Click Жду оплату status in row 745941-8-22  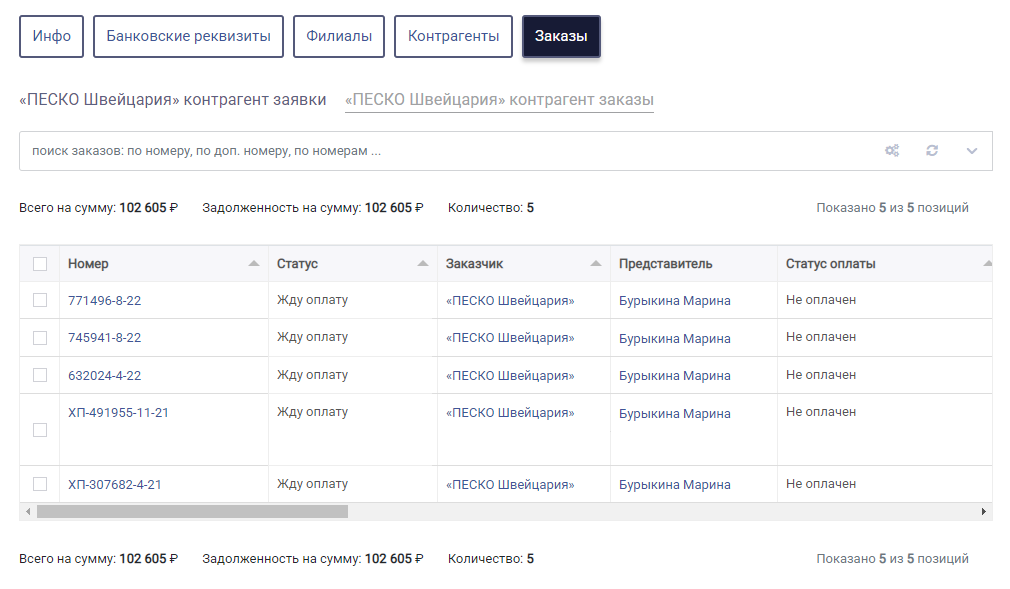pos(312,337)
